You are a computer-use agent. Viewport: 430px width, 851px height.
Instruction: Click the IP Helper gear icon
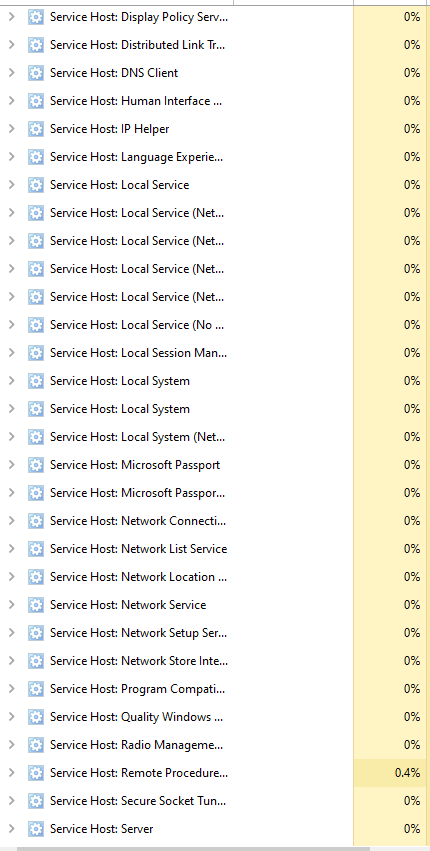(35, 129)
